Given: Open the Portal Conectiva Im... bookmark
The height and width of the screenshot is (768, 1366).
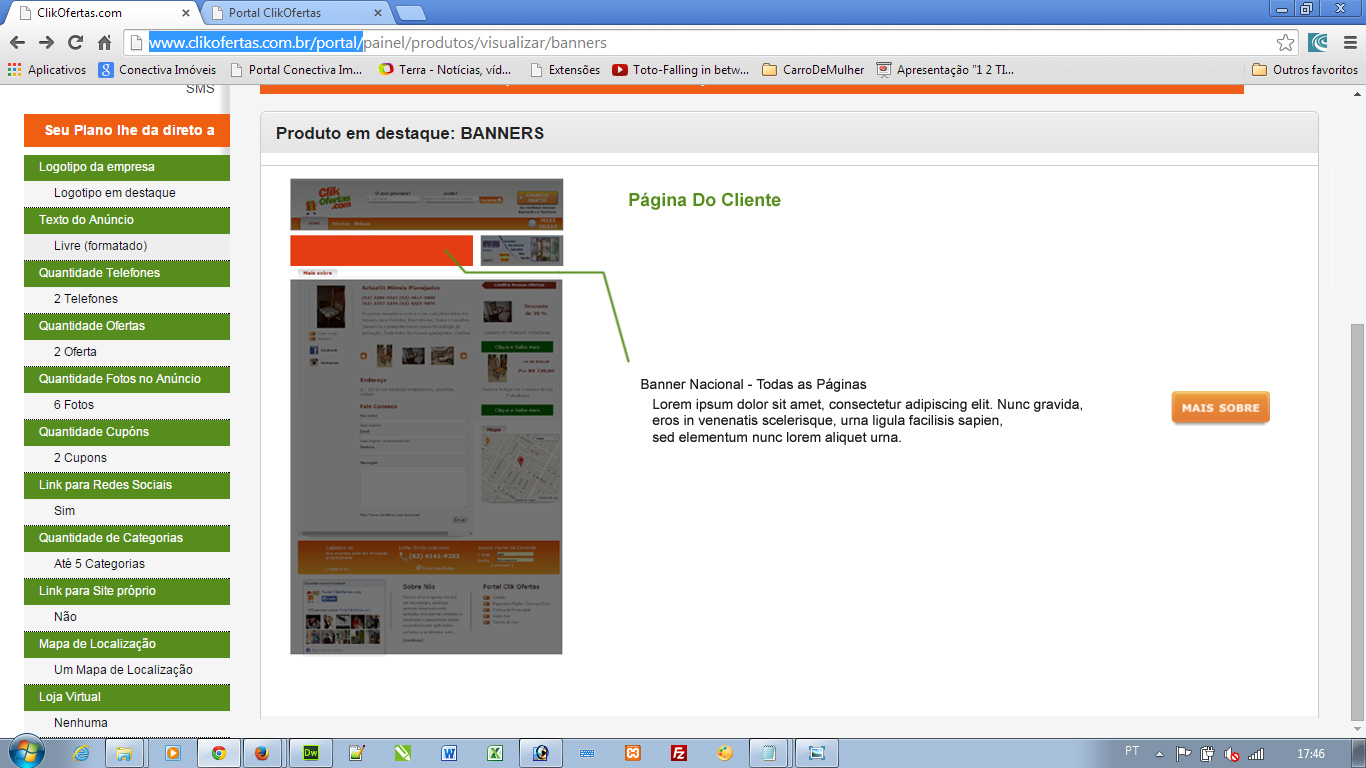Looking at the screenshot, I should click(297, 70).
